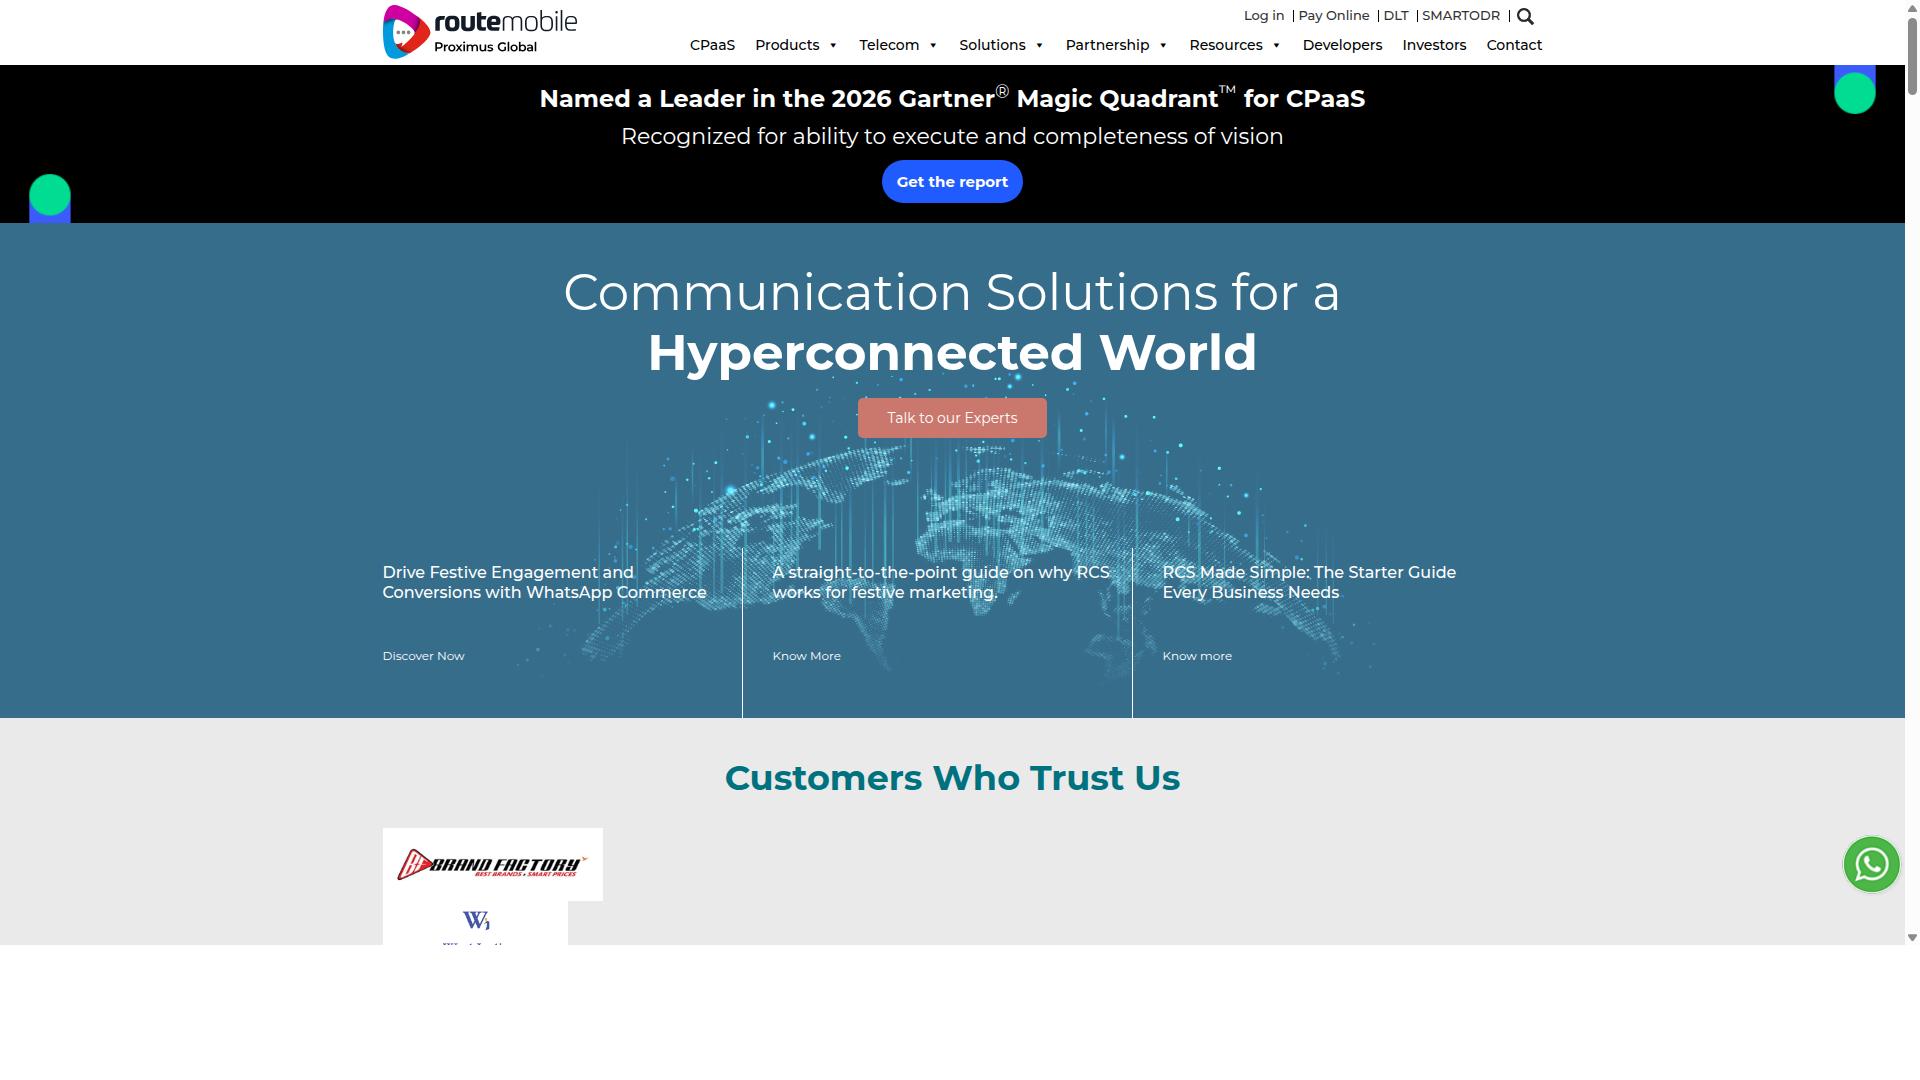
Task: Go to the CPaaS menu item
Action: coord(712,45)
